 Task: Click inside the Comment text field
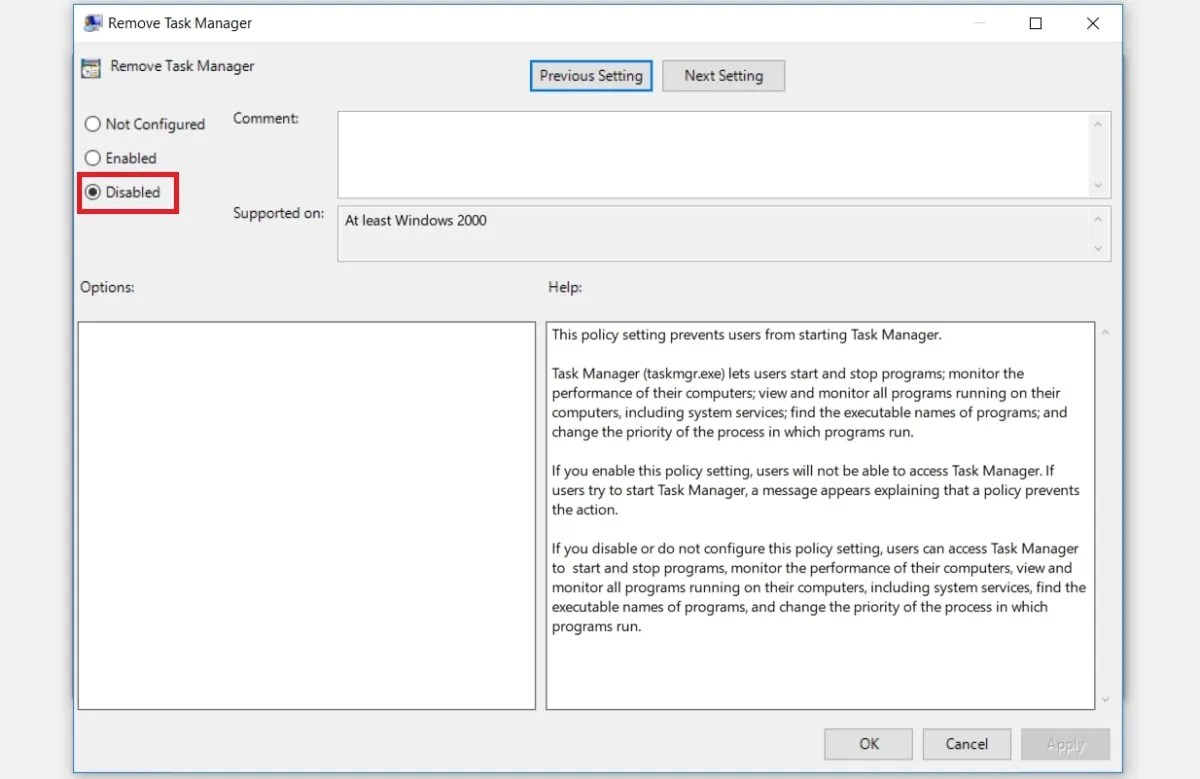tap(700, 150)
